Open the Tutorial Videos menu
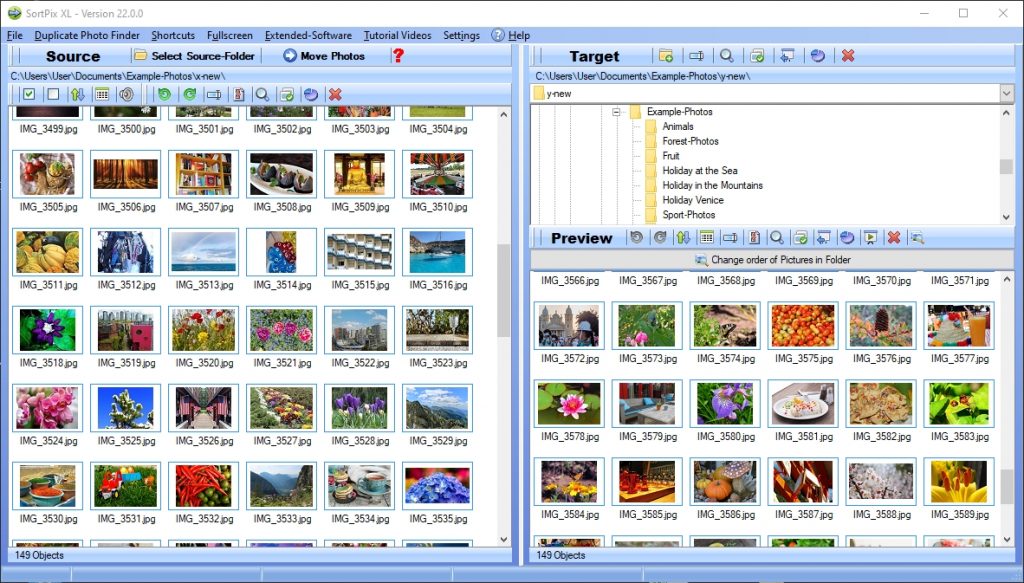Image resolution: width=1024 pixels, height=583 pixels. click(x=397, y=35)
